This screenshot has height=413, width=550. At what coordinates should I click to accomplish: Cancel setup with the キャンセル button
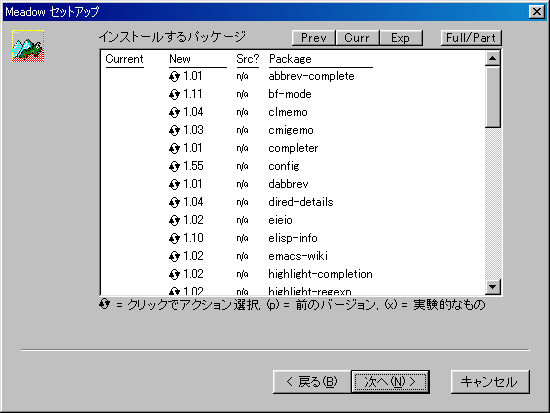tap(490, 381)
